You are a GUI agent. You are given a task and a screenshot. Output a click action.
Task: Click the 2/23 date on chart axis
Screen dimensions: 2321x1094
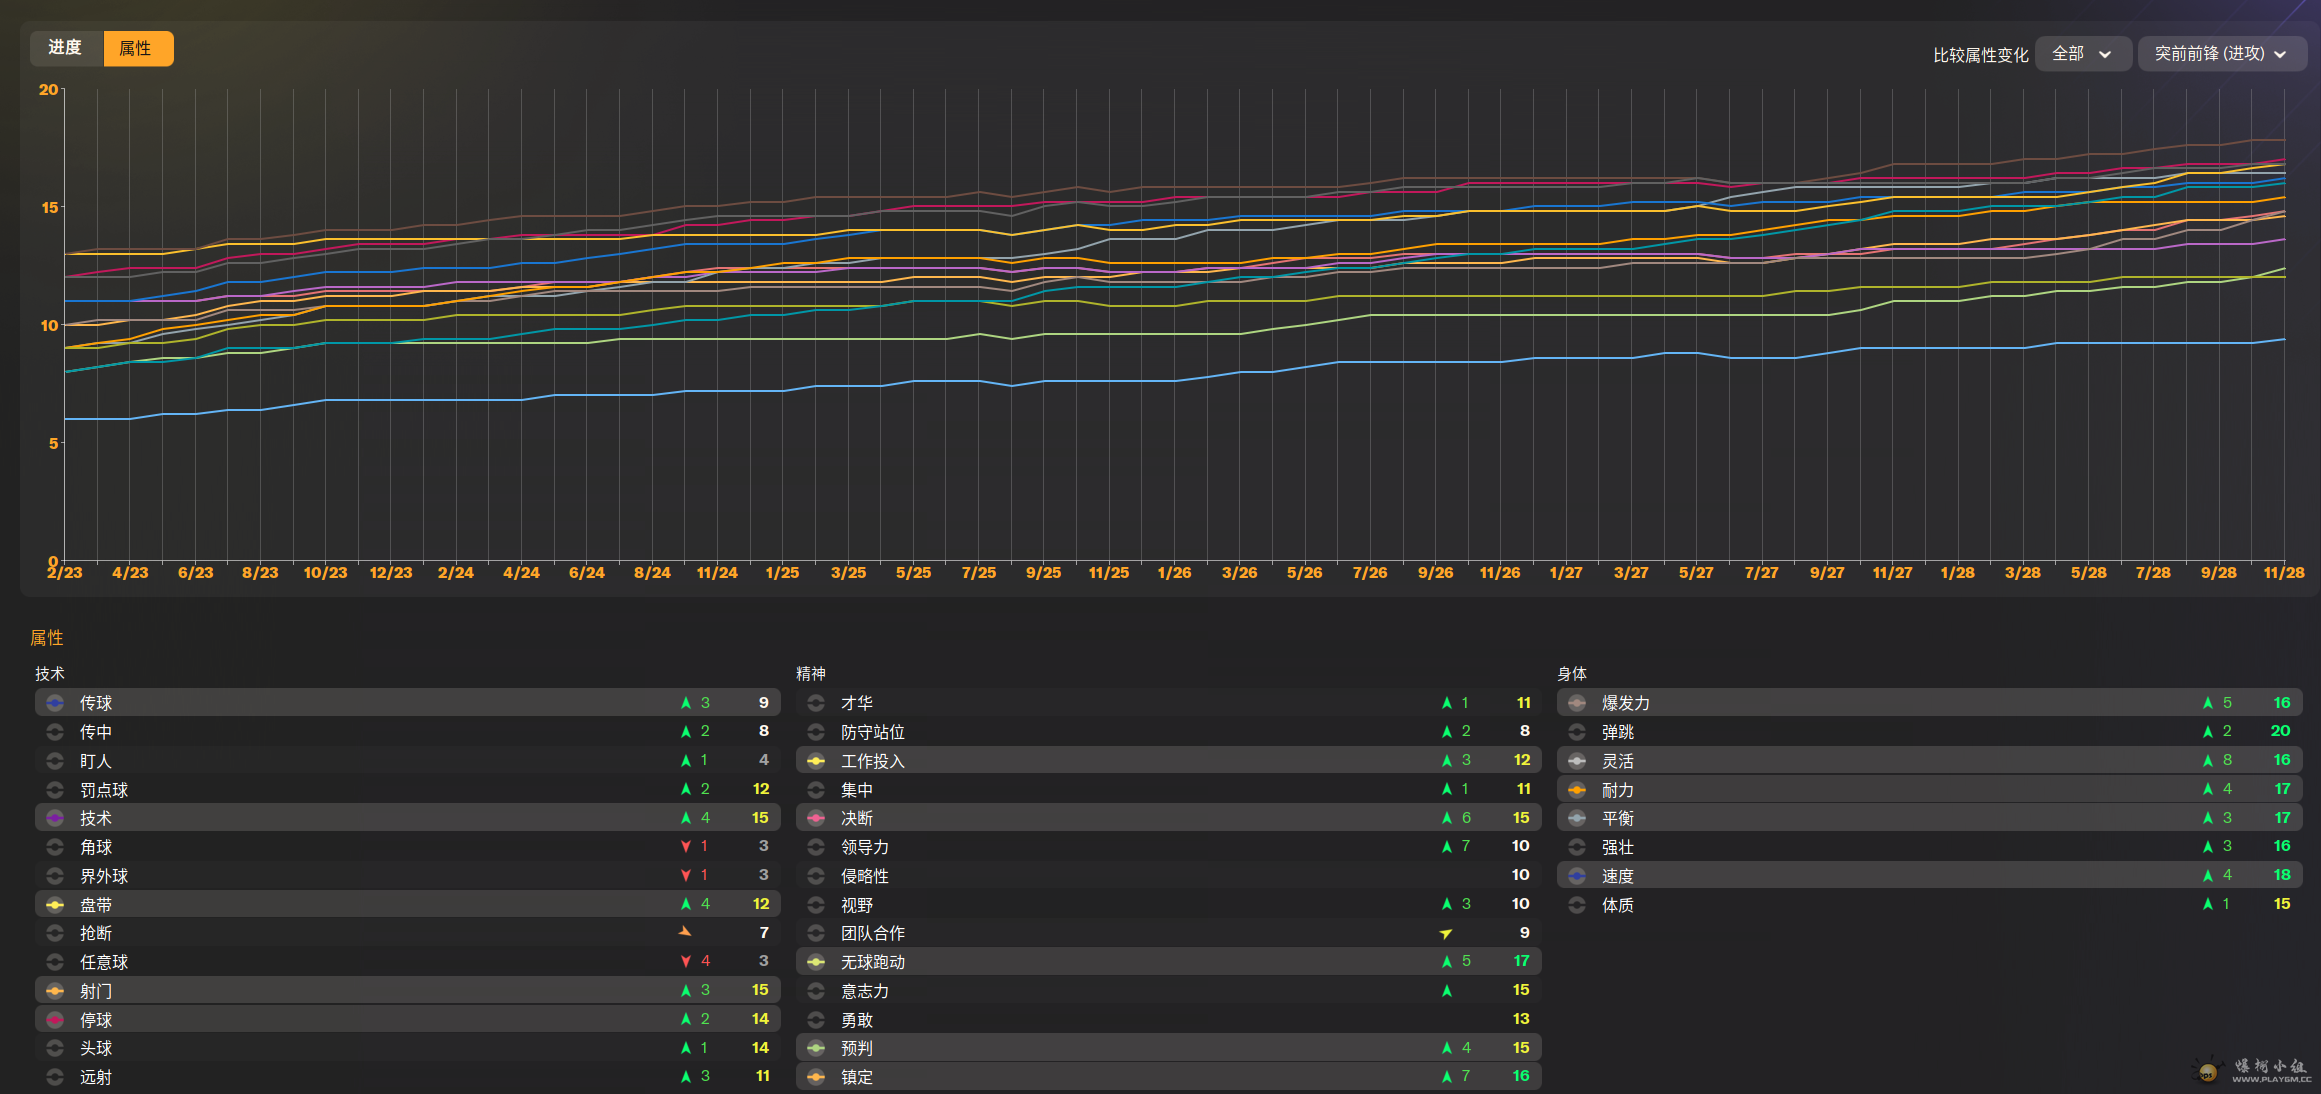tap(65, 573)
